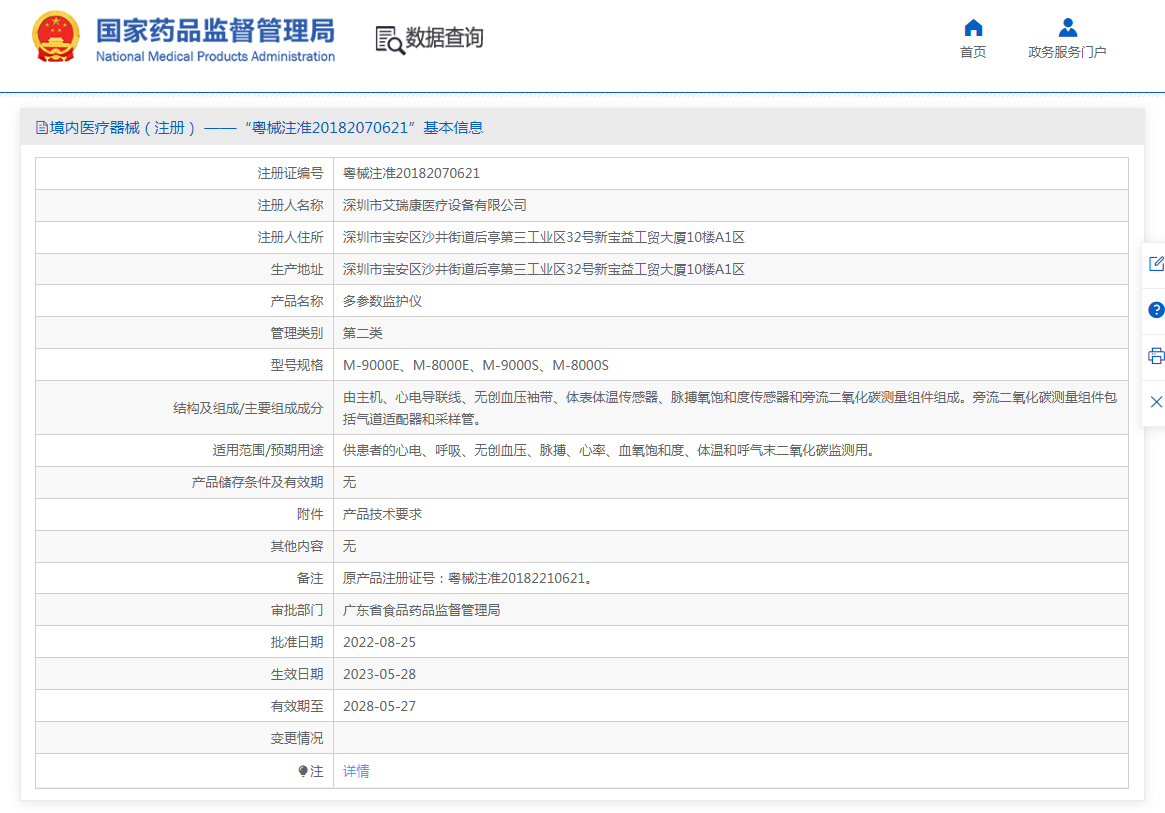The image size is (1165, 813).
Task: Select remark 原产品注册证号：粤械注准20182210621
Action: click(x=468, y=578)
